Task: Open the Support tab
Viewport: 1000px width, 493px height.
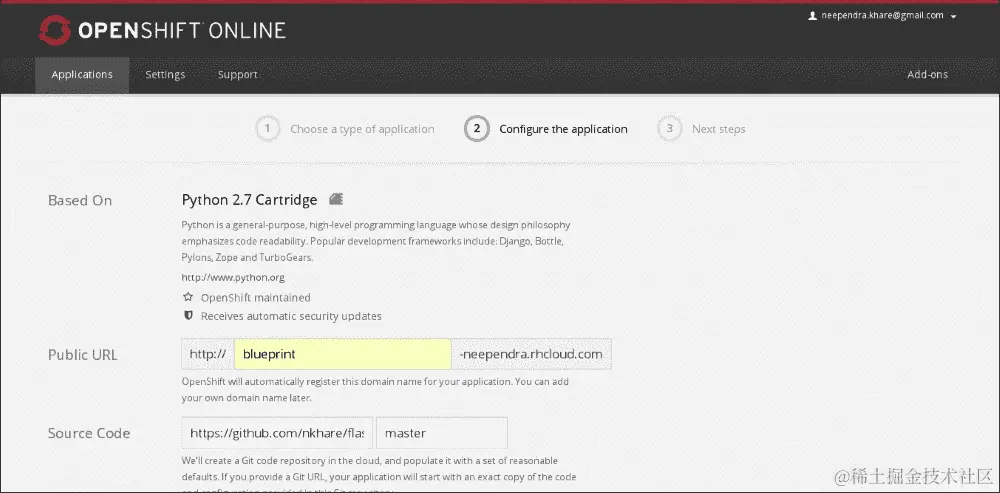Action: tap(238, 75)
